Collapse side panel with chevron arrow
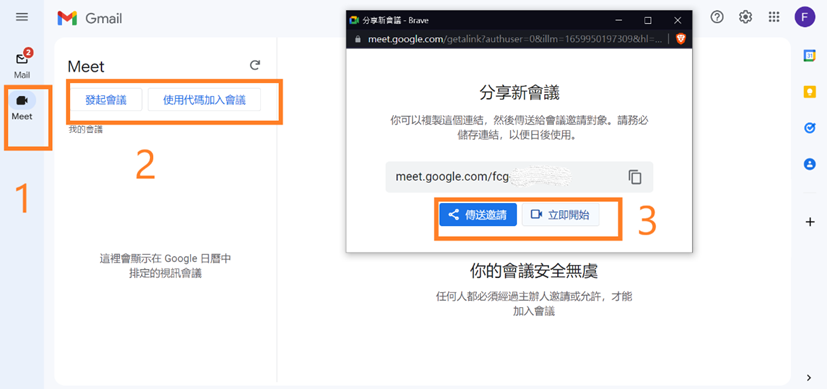Screen dimensions: 827x389 [x=810, y=377]
